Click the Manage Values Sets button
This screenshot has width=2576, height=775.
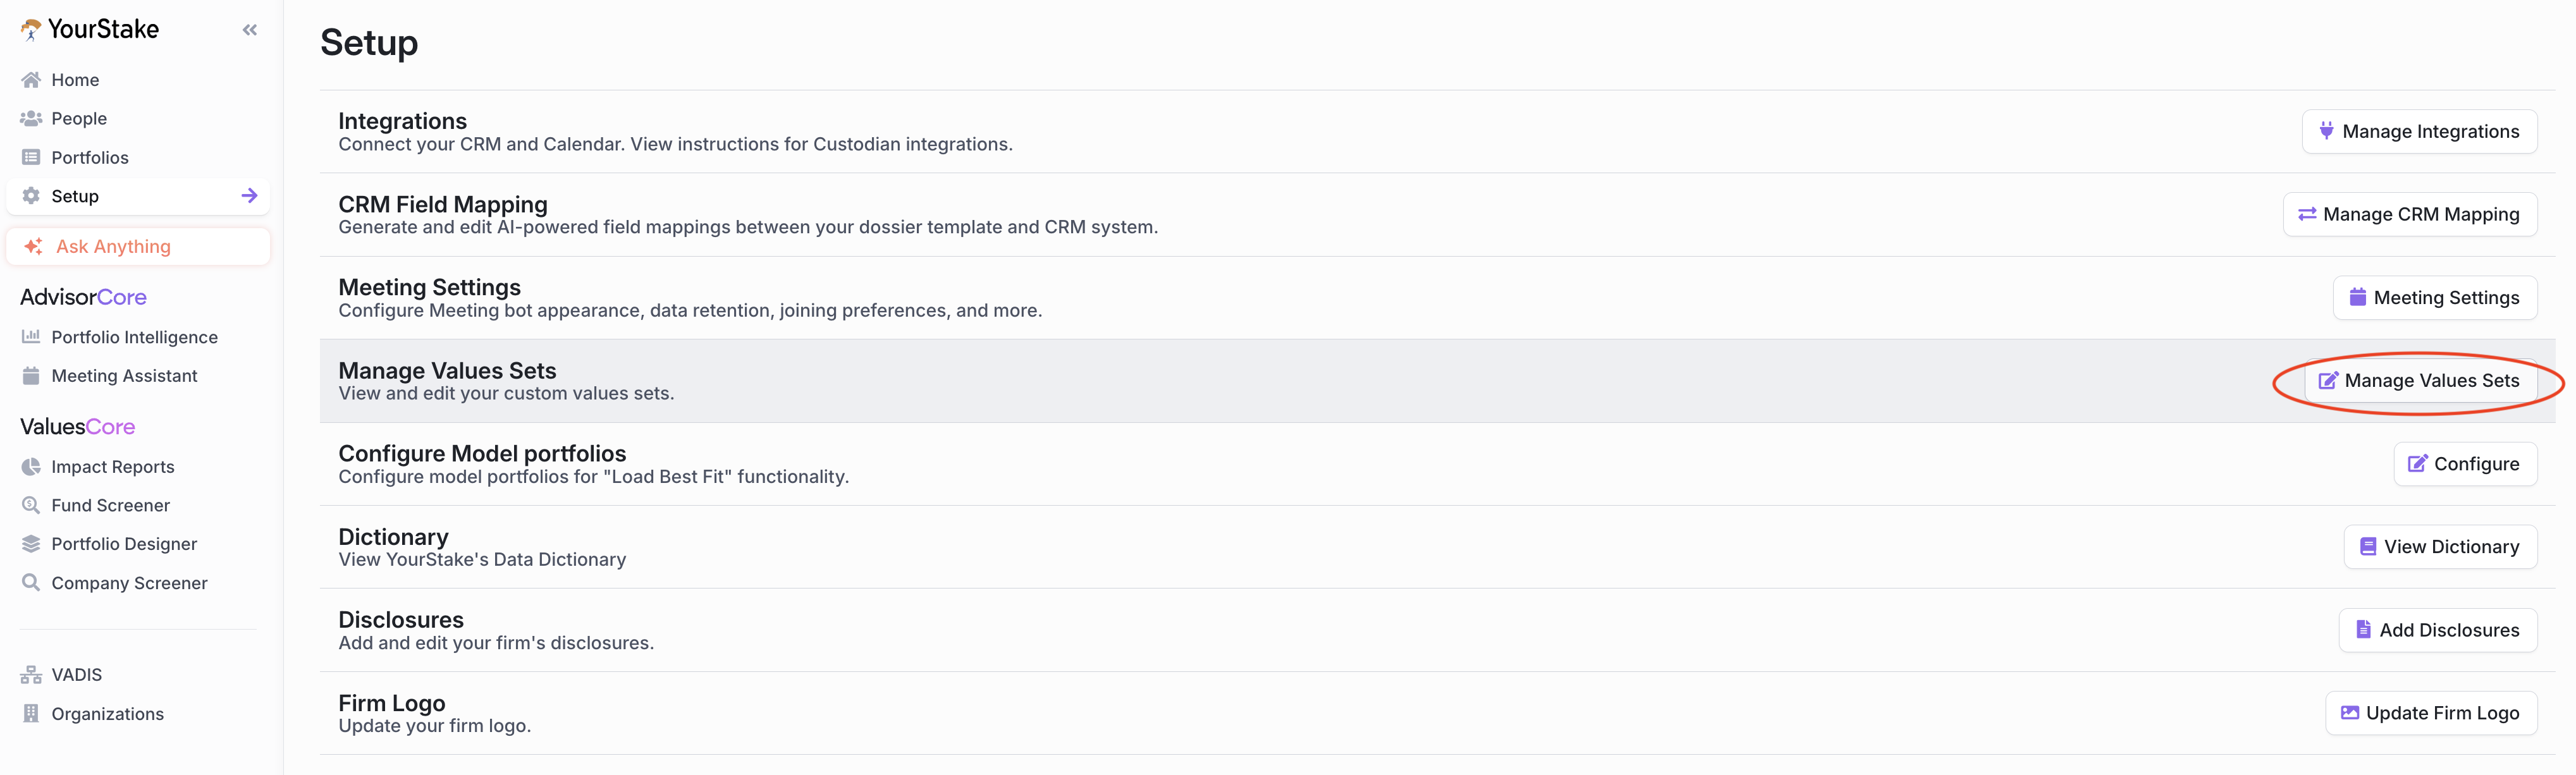[x=2420, y=381]
